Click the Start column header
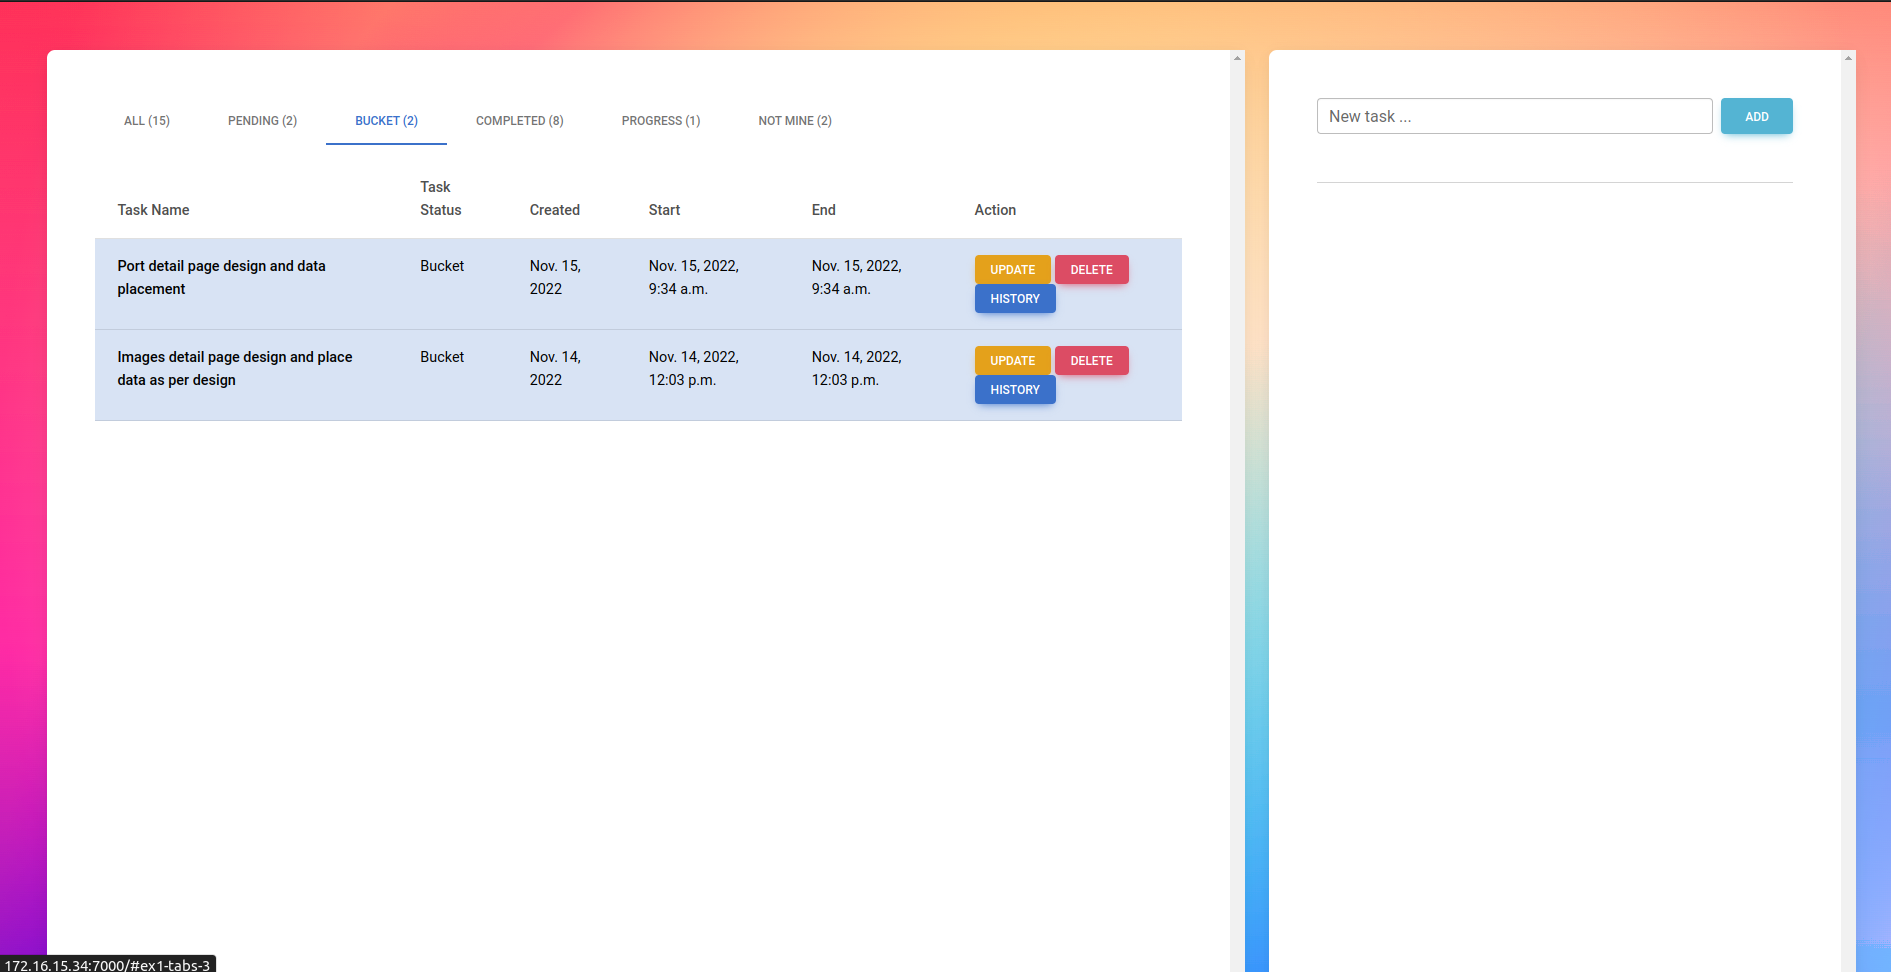1891x972 pixels. click(664, 210)
